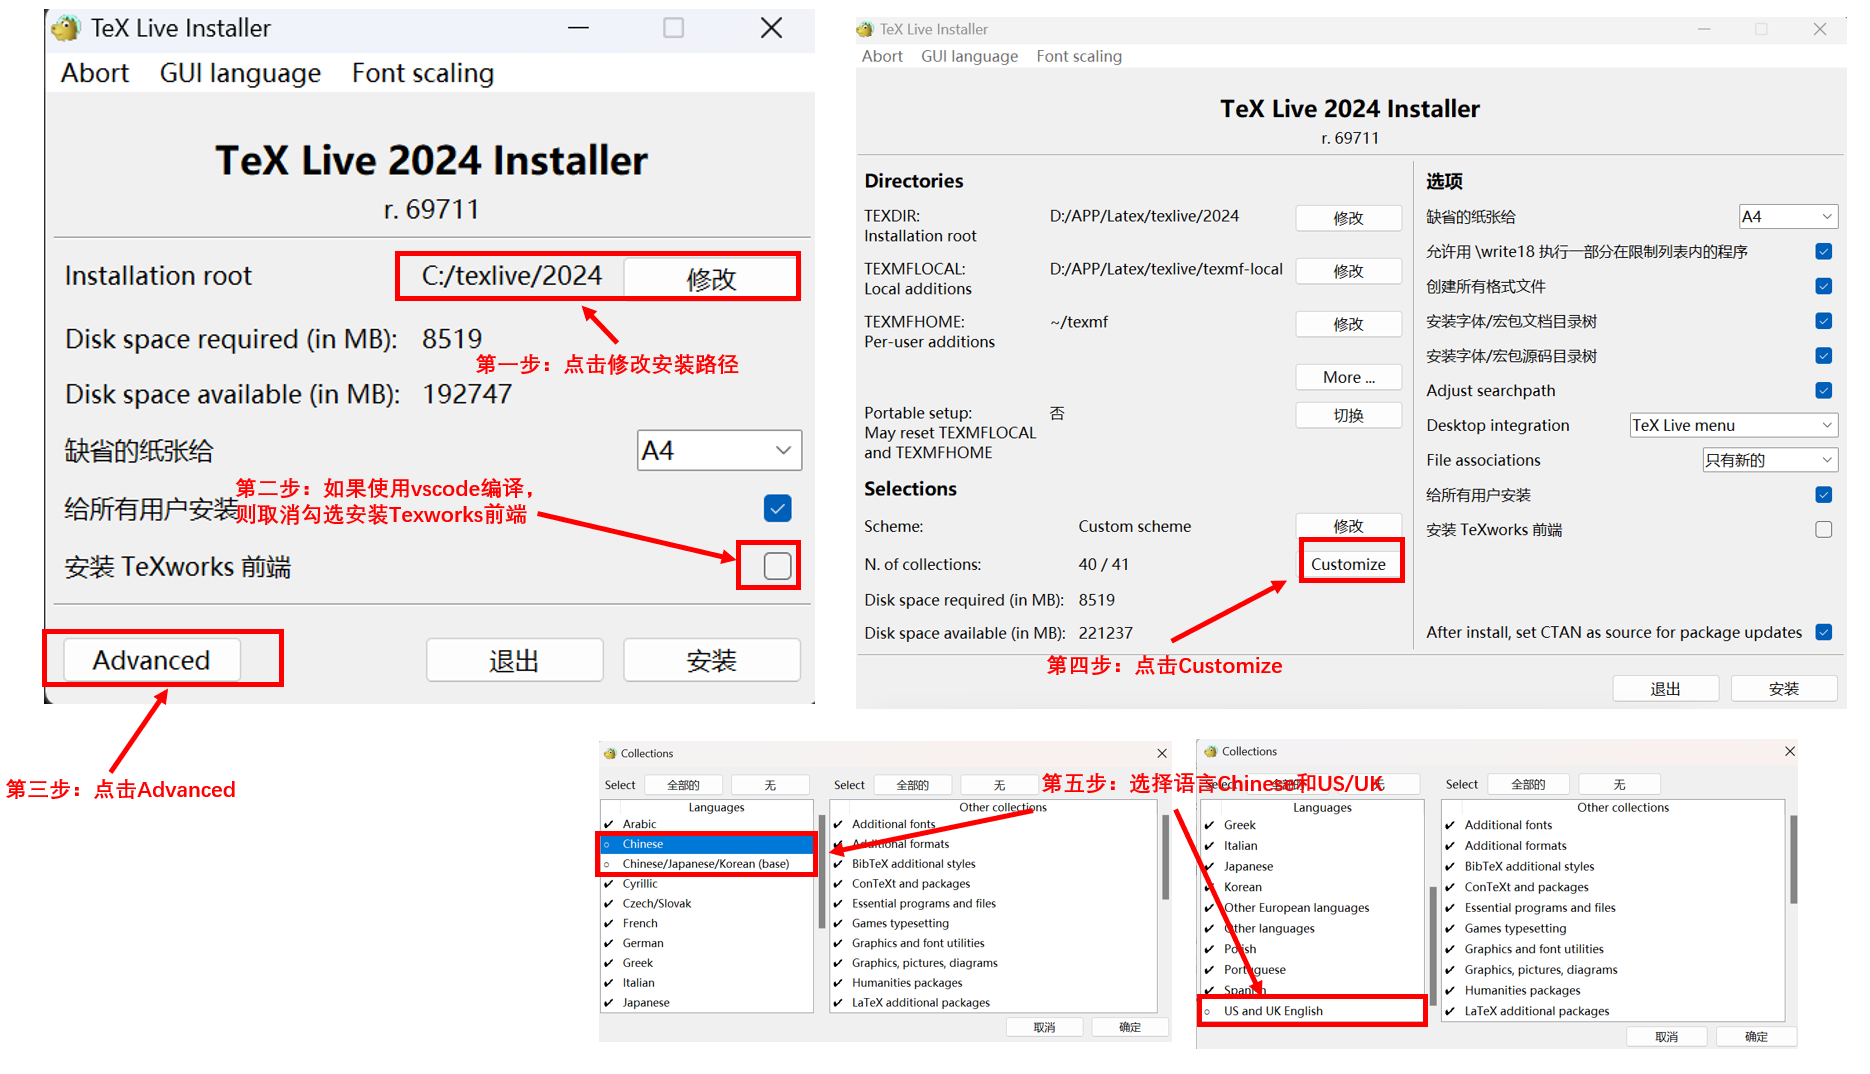1870x1074 pixels.
Task: Open the Desktop integration dropdown
Action: [x=1733, y=425]
